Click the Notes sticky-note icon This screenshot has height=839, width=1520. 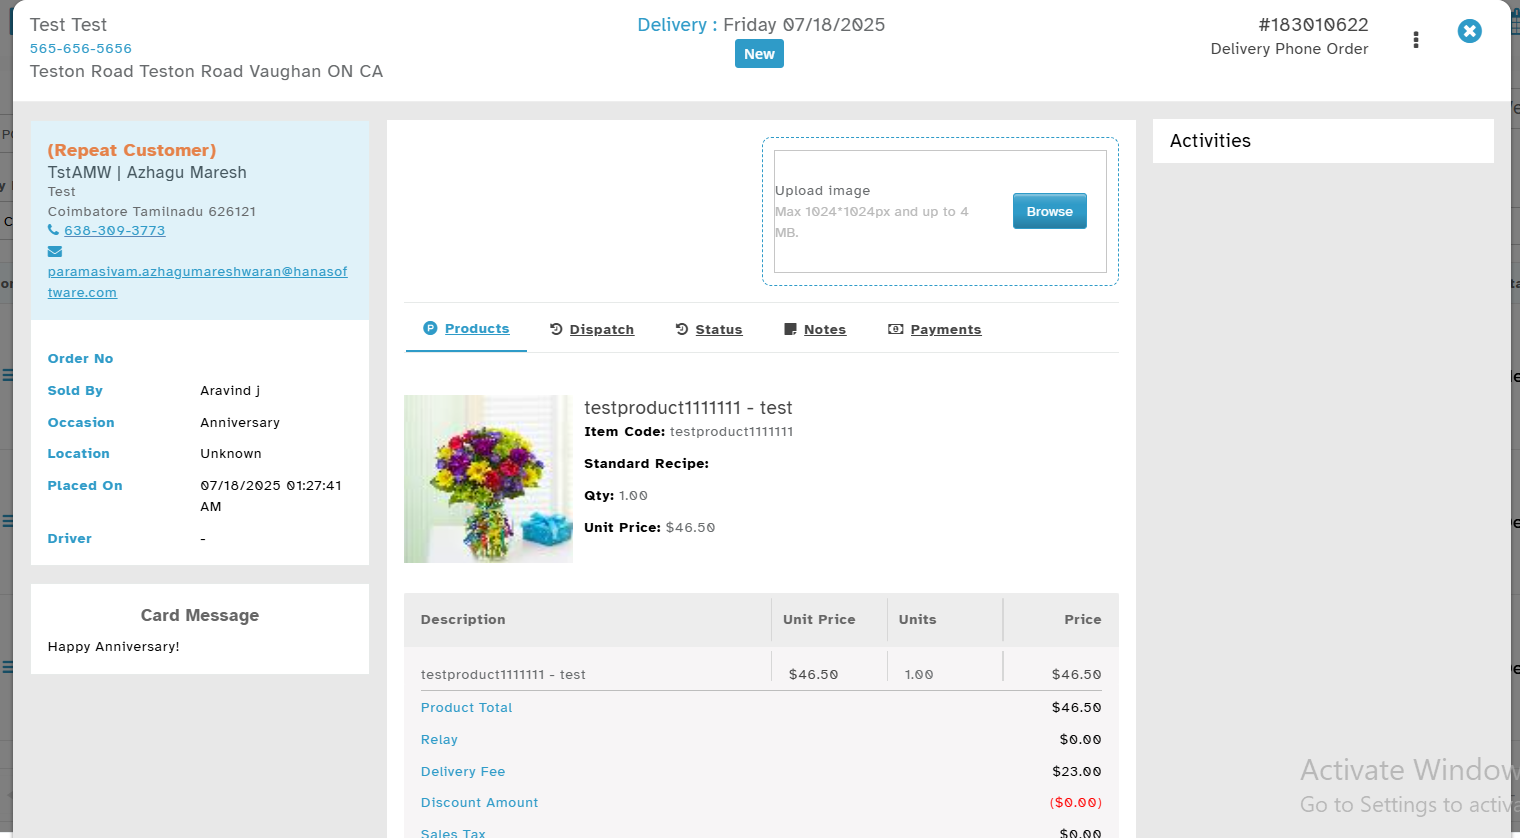790,329
